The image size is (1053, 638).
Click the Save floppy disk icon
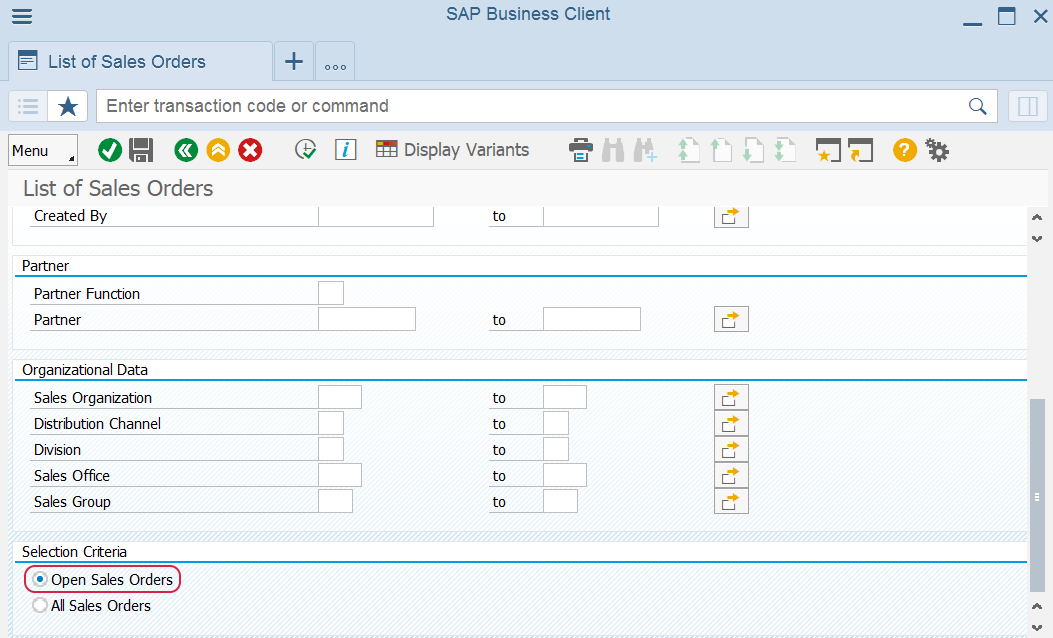141,150
